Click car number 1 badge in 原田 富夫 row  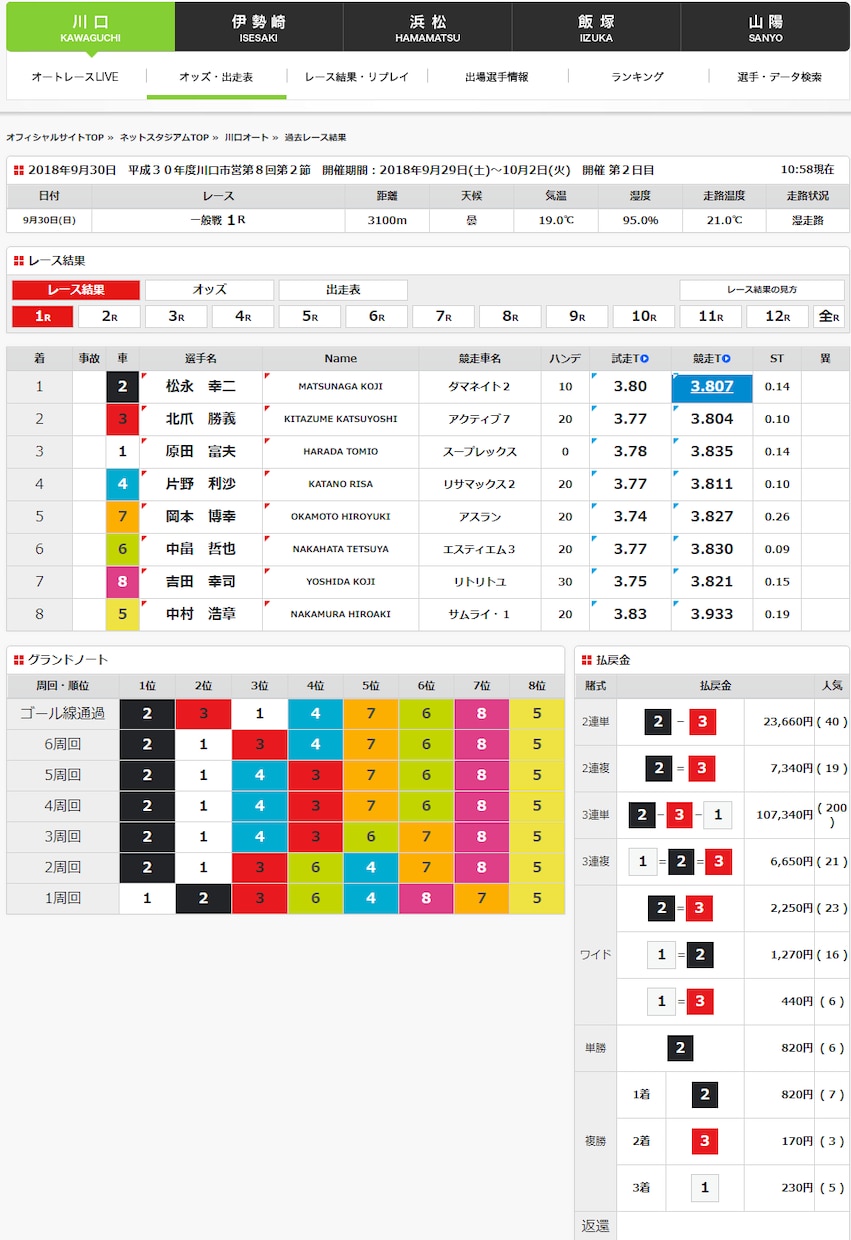coord(122,451)
